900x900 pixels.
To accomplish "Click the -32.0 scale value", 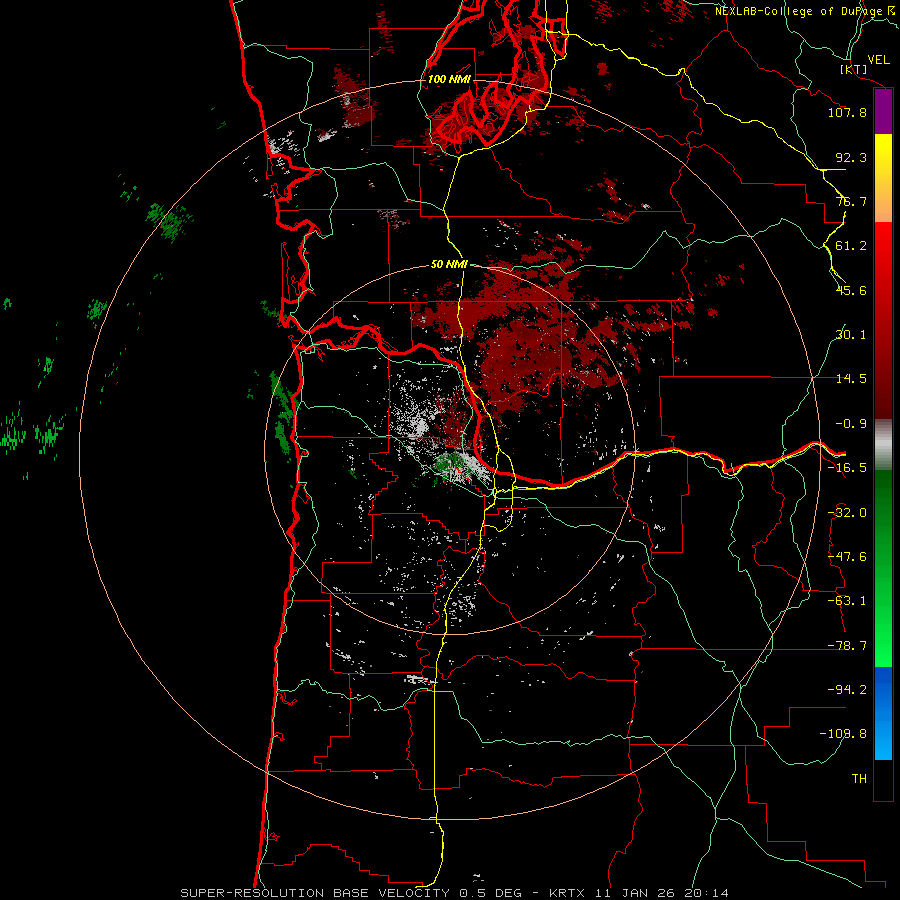I will coord(847,513).
